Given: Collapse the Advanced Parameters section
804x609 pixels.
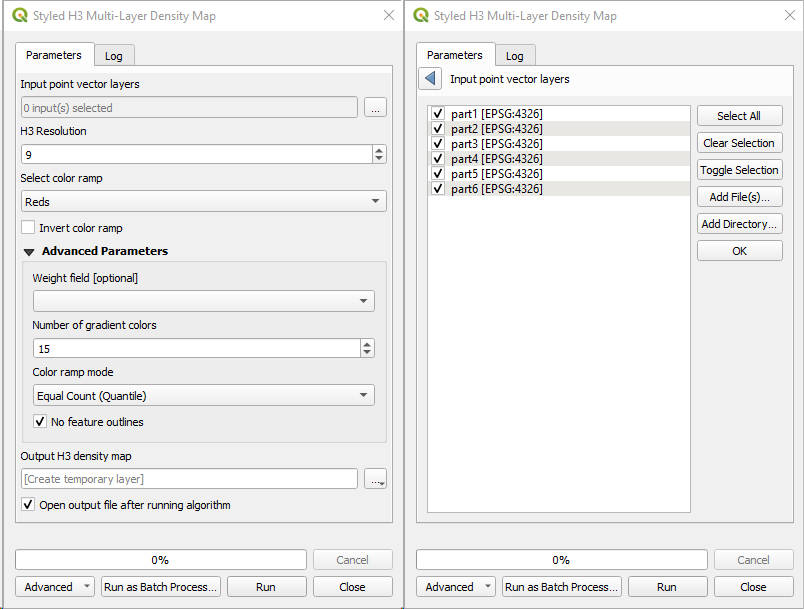Looking at the screenshot, I should (29, 252).
